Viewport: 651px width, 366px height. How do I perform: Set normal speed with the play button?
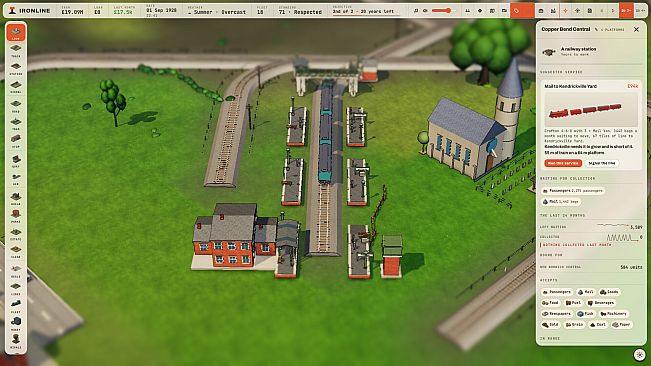click(x=613, y=11)
